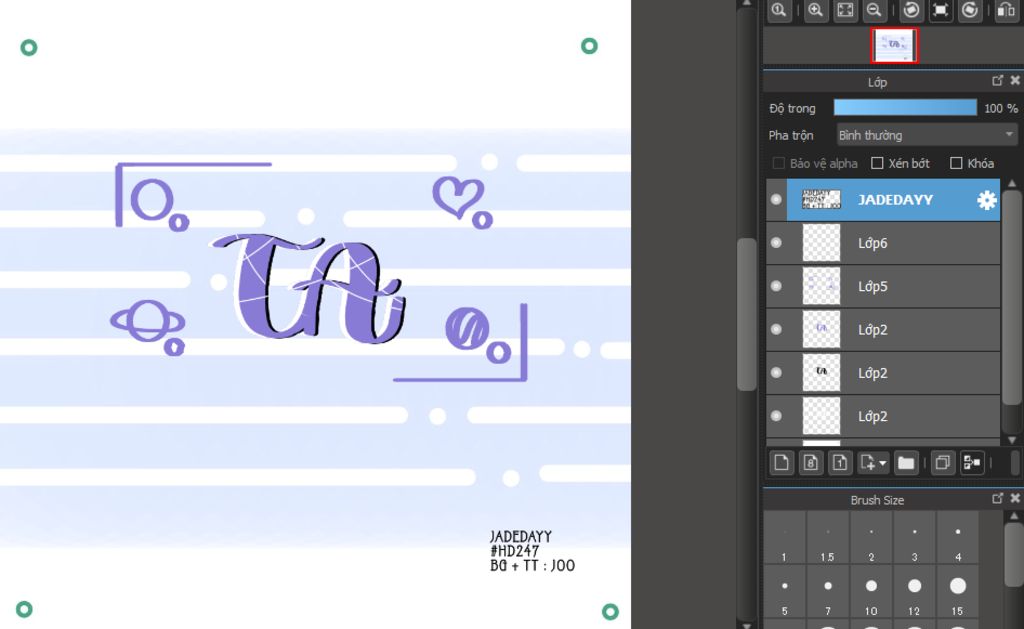Click the Lớp panel title
Viewport: 1024px width, 629px height.
(x=877, y=82)
